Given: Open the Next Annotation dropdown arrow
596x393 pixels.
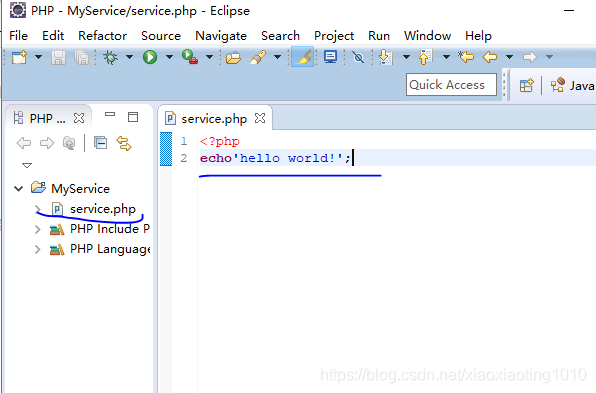Looking at the screenshot, I should pos(406,57).
